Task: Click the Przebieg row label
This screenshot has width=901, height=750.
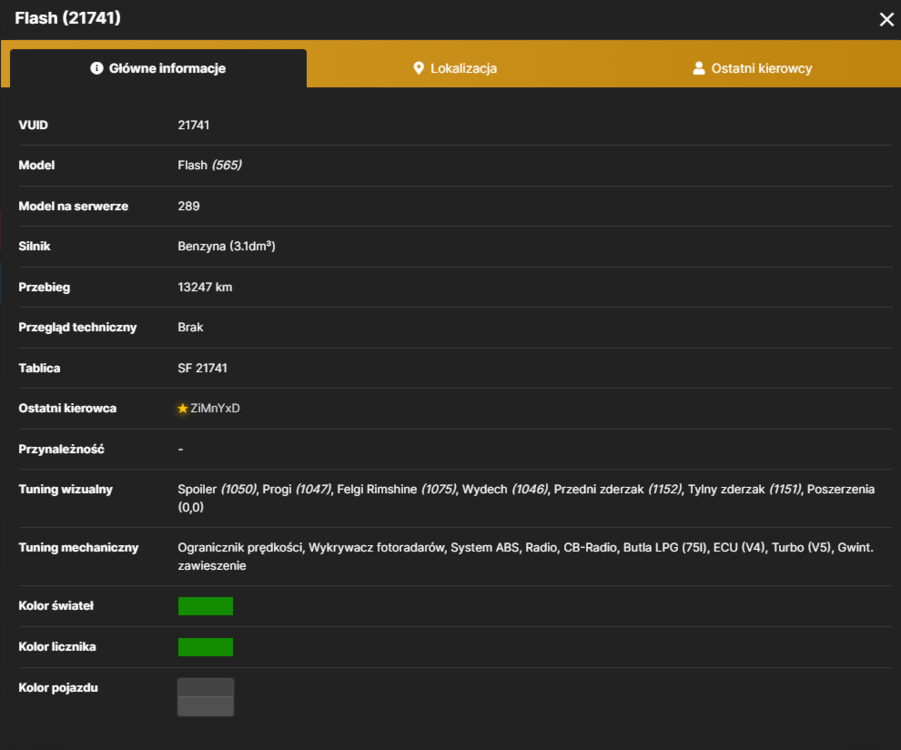Action: coord(44,287)
